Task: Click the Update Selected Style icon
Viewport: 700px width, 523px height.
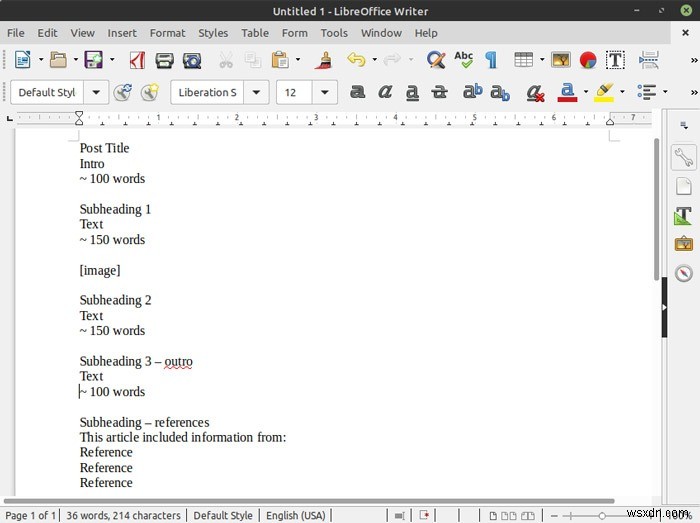Action: tap(123, 92)
